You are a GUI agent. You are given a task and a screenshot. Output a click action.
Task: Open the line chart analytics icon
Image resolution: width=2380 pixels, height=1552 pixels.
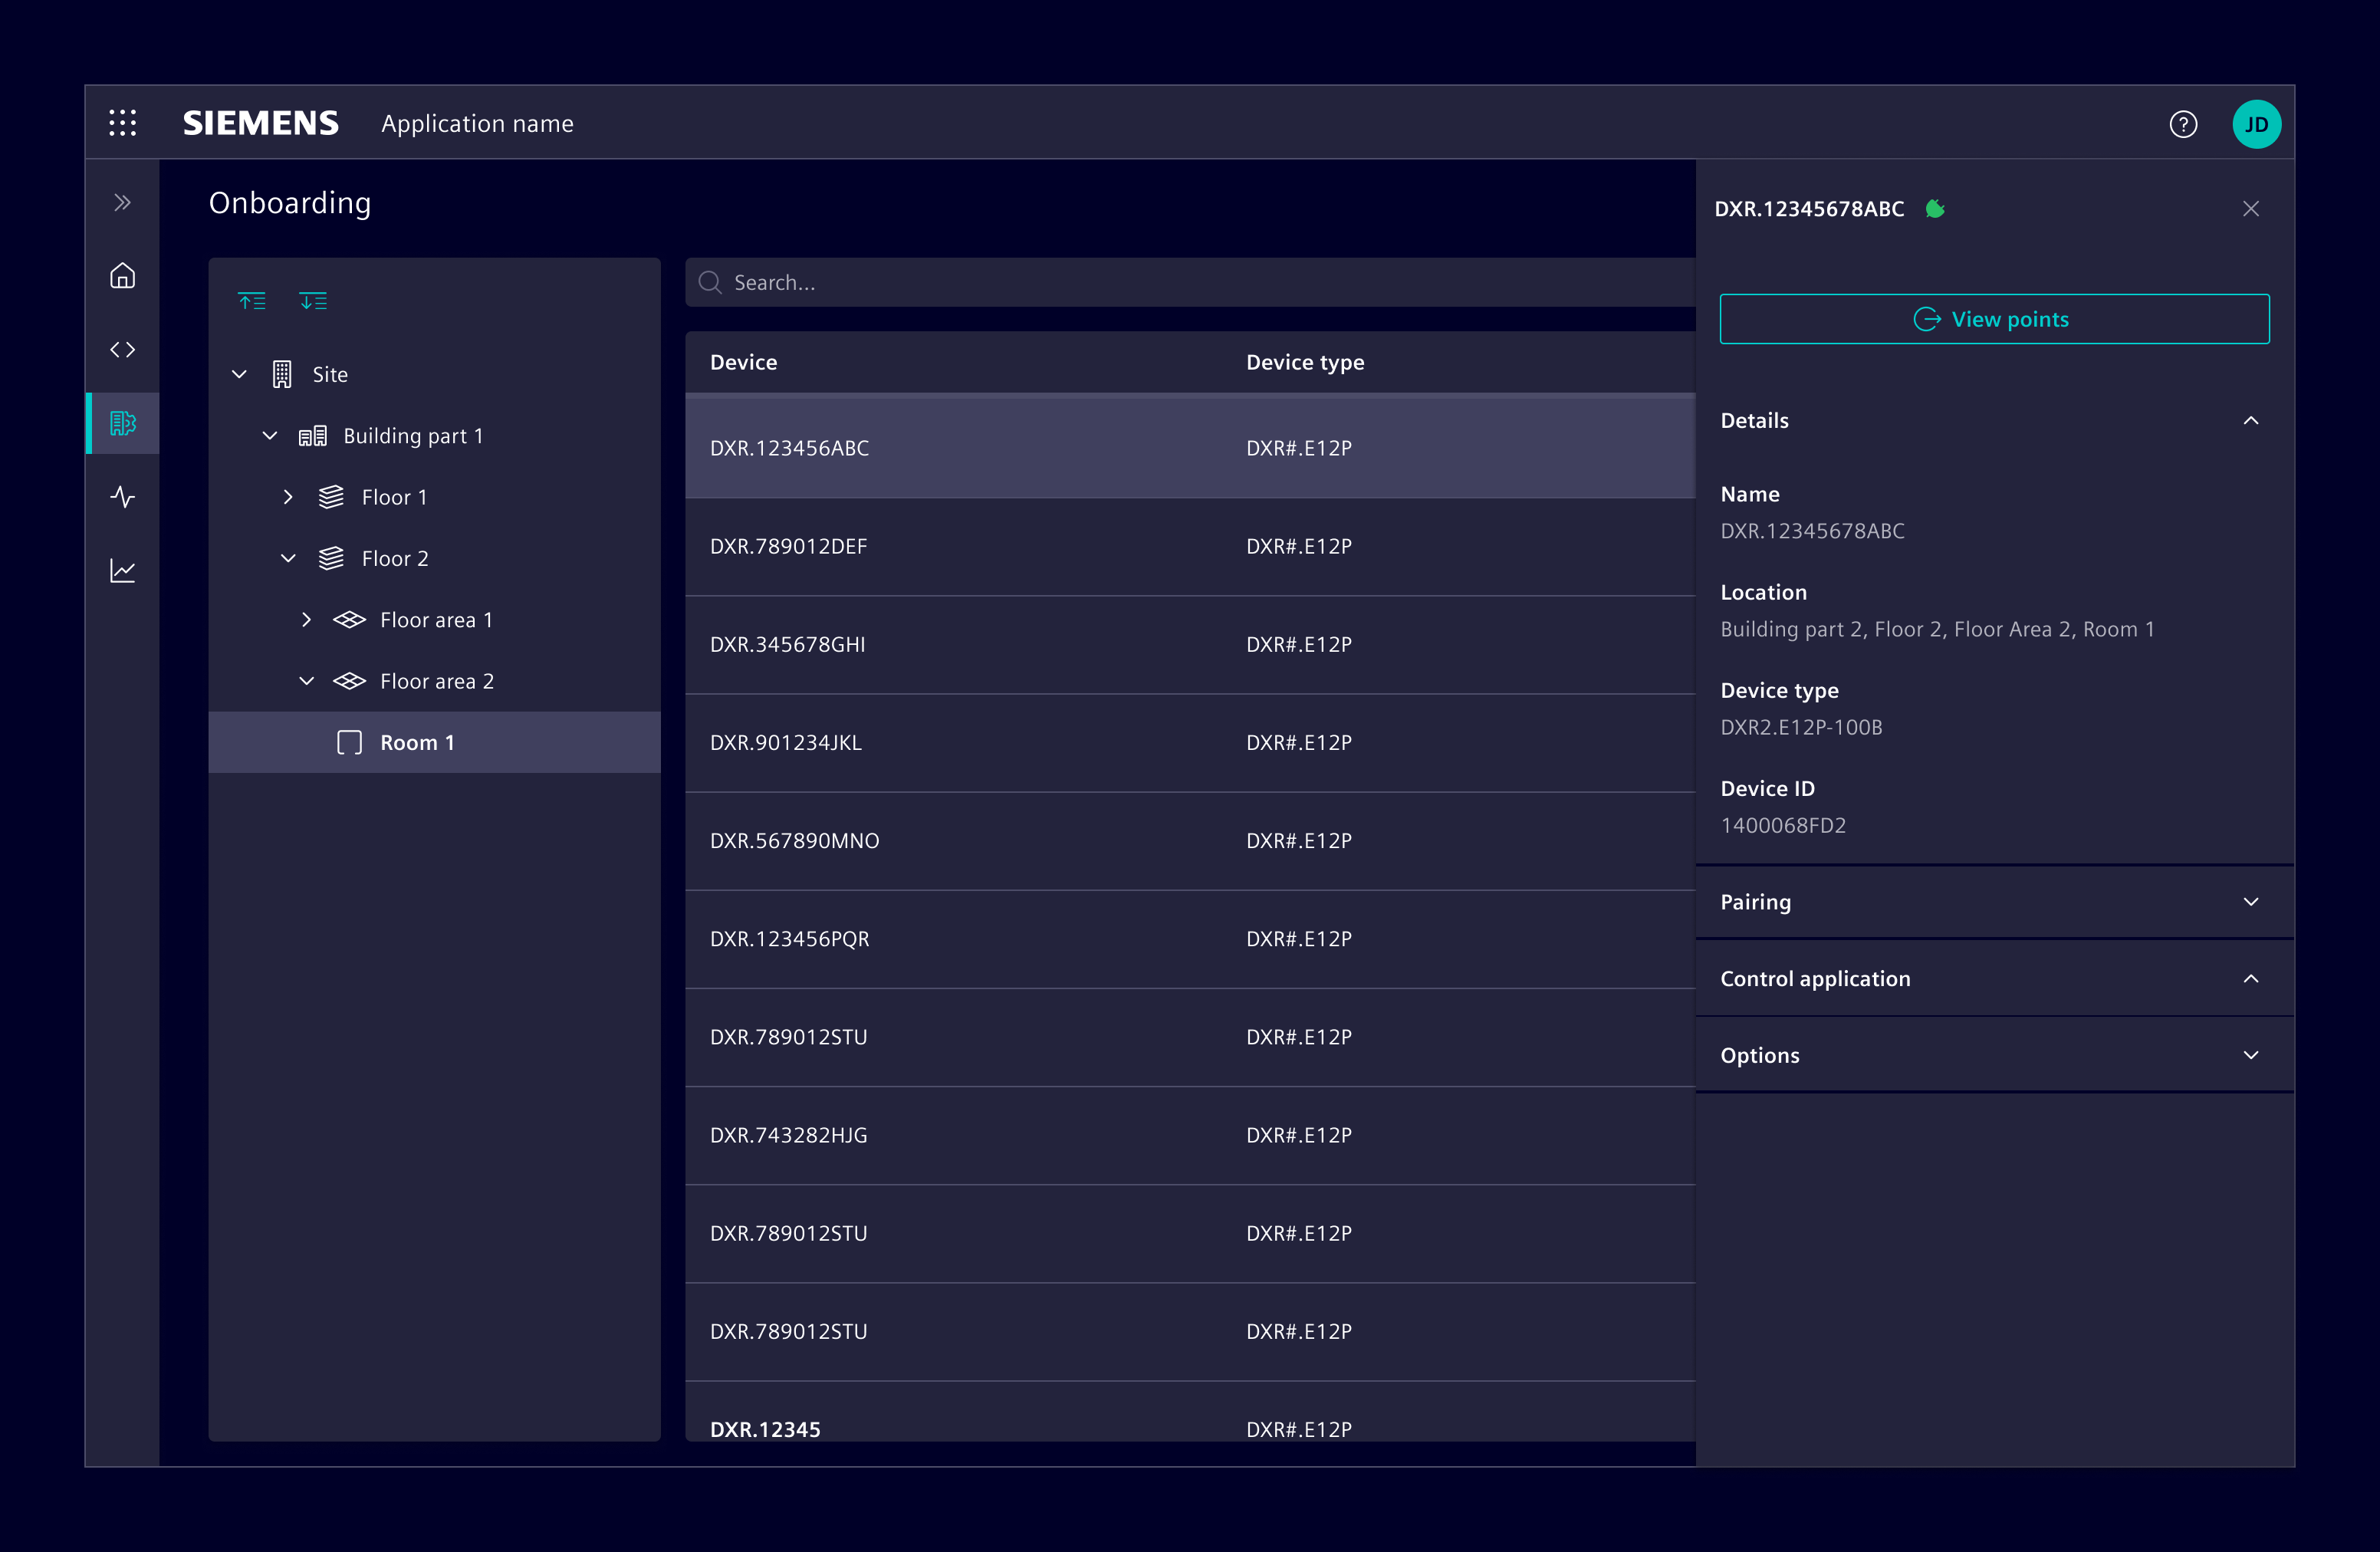(122, 570)
